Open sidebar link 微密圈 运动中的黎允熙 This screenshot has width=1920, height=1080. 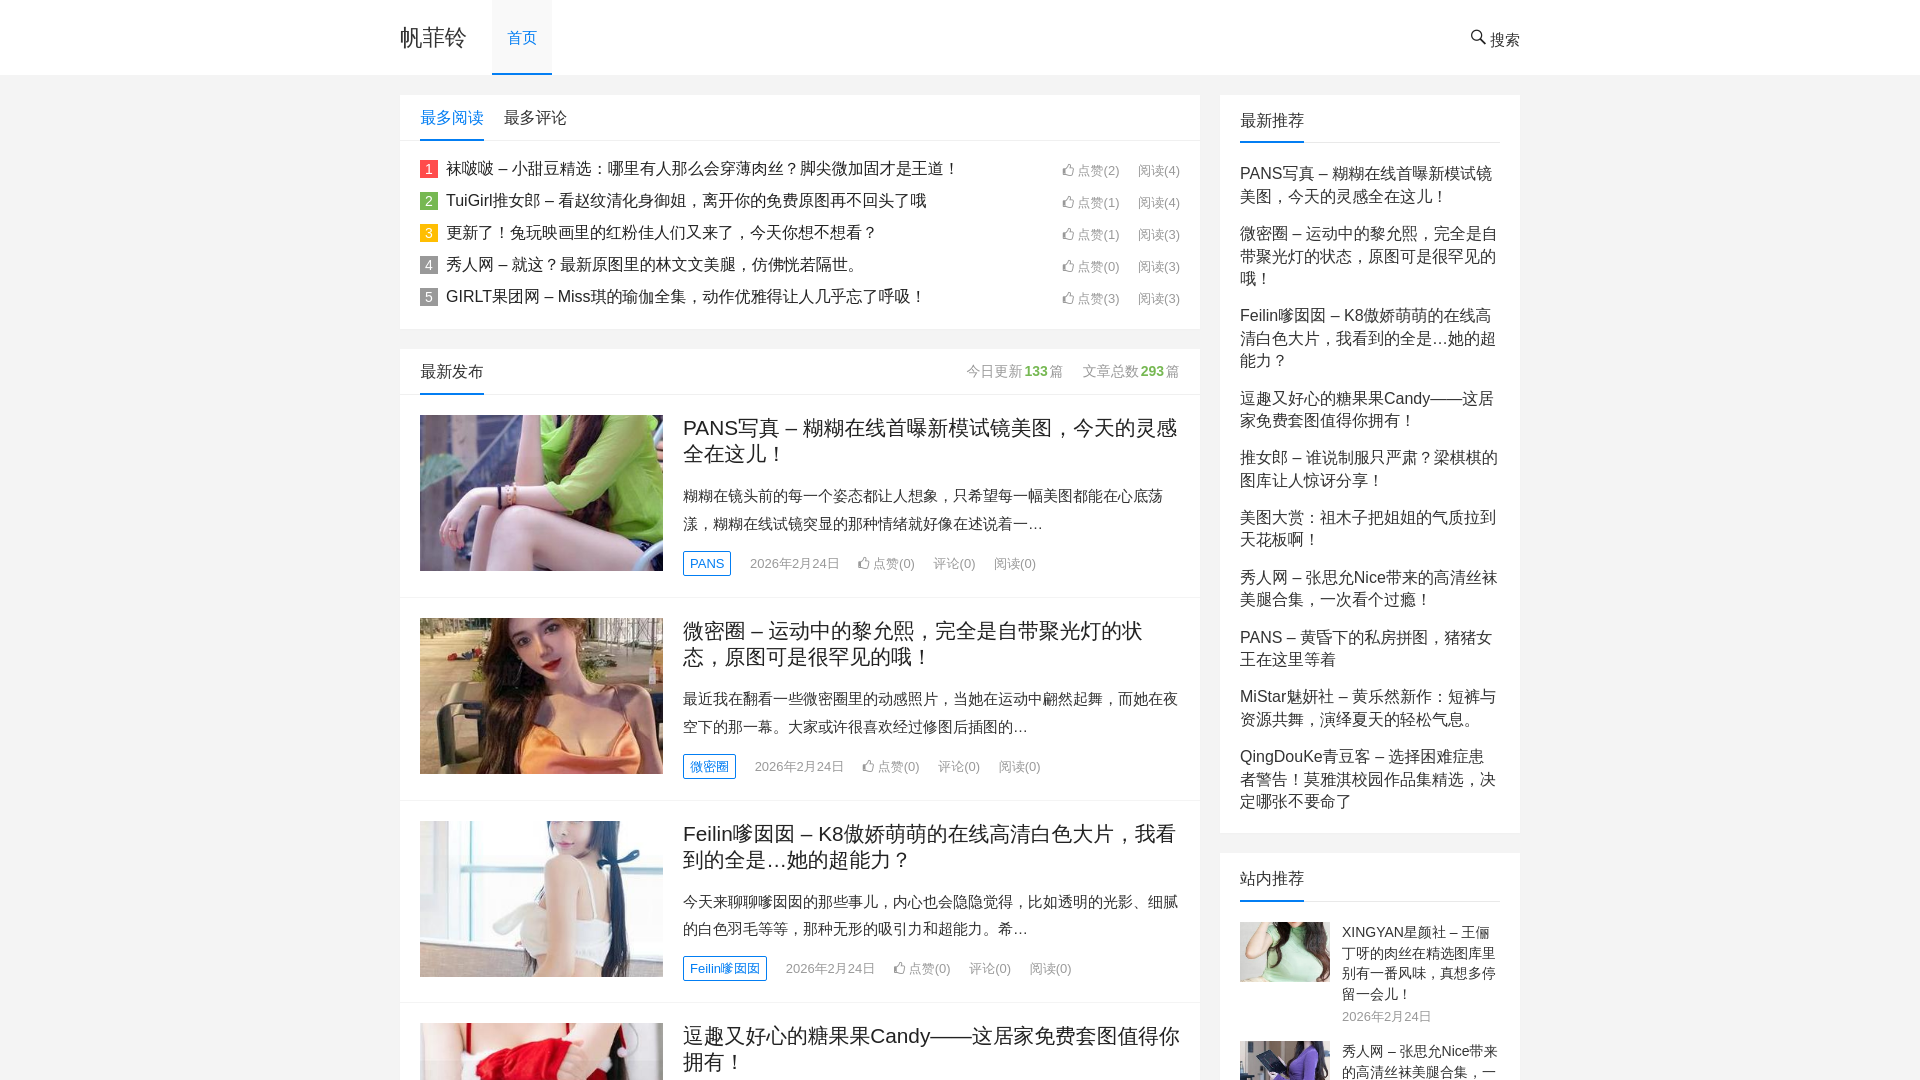pos(1369,256)
